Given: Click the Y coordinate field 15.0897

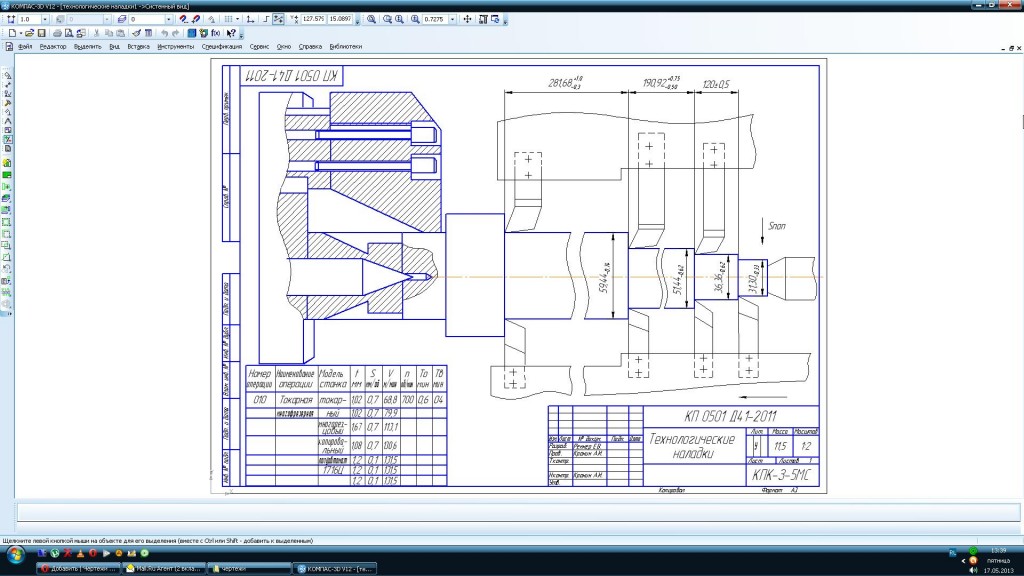Looking at the screenshot, I should 340,20.
